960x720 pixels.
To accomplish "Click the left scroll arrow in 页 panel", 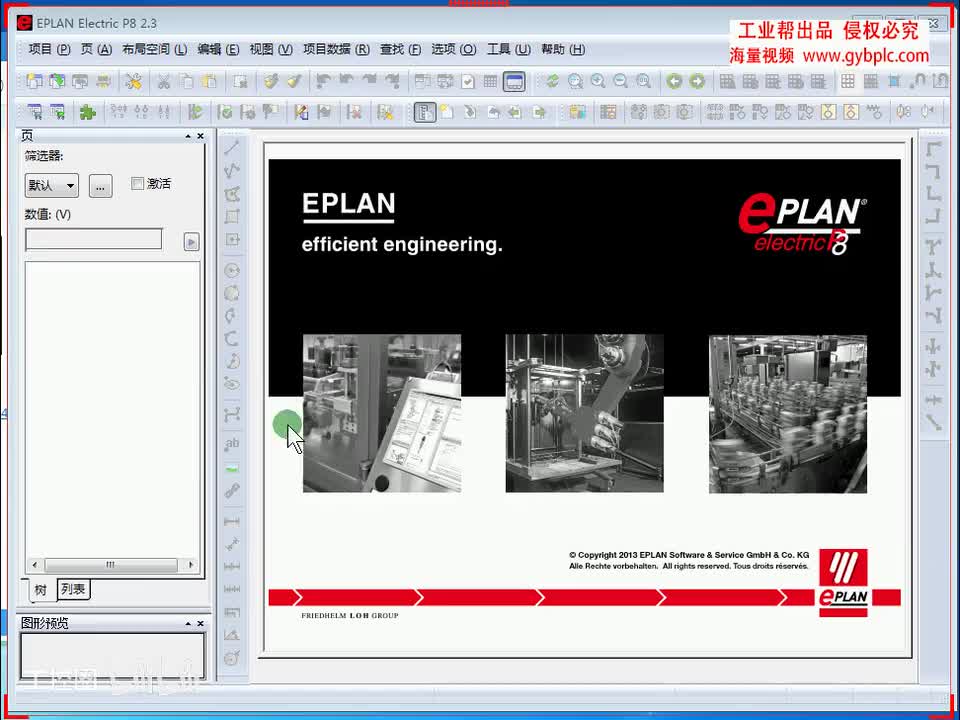I will [34, 564].
